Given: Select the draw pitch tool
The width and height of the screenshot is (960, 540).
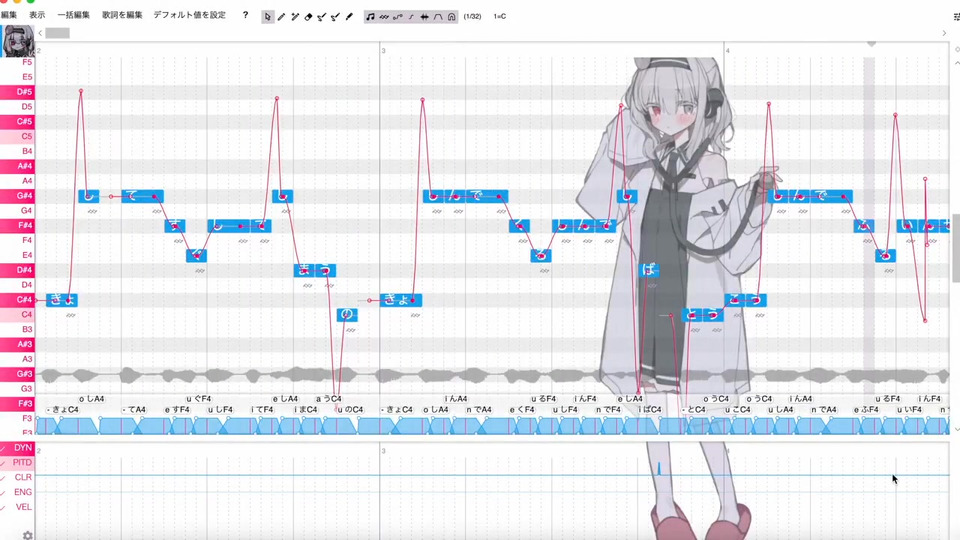Looking at the screenshot, I should pos(321,17).
